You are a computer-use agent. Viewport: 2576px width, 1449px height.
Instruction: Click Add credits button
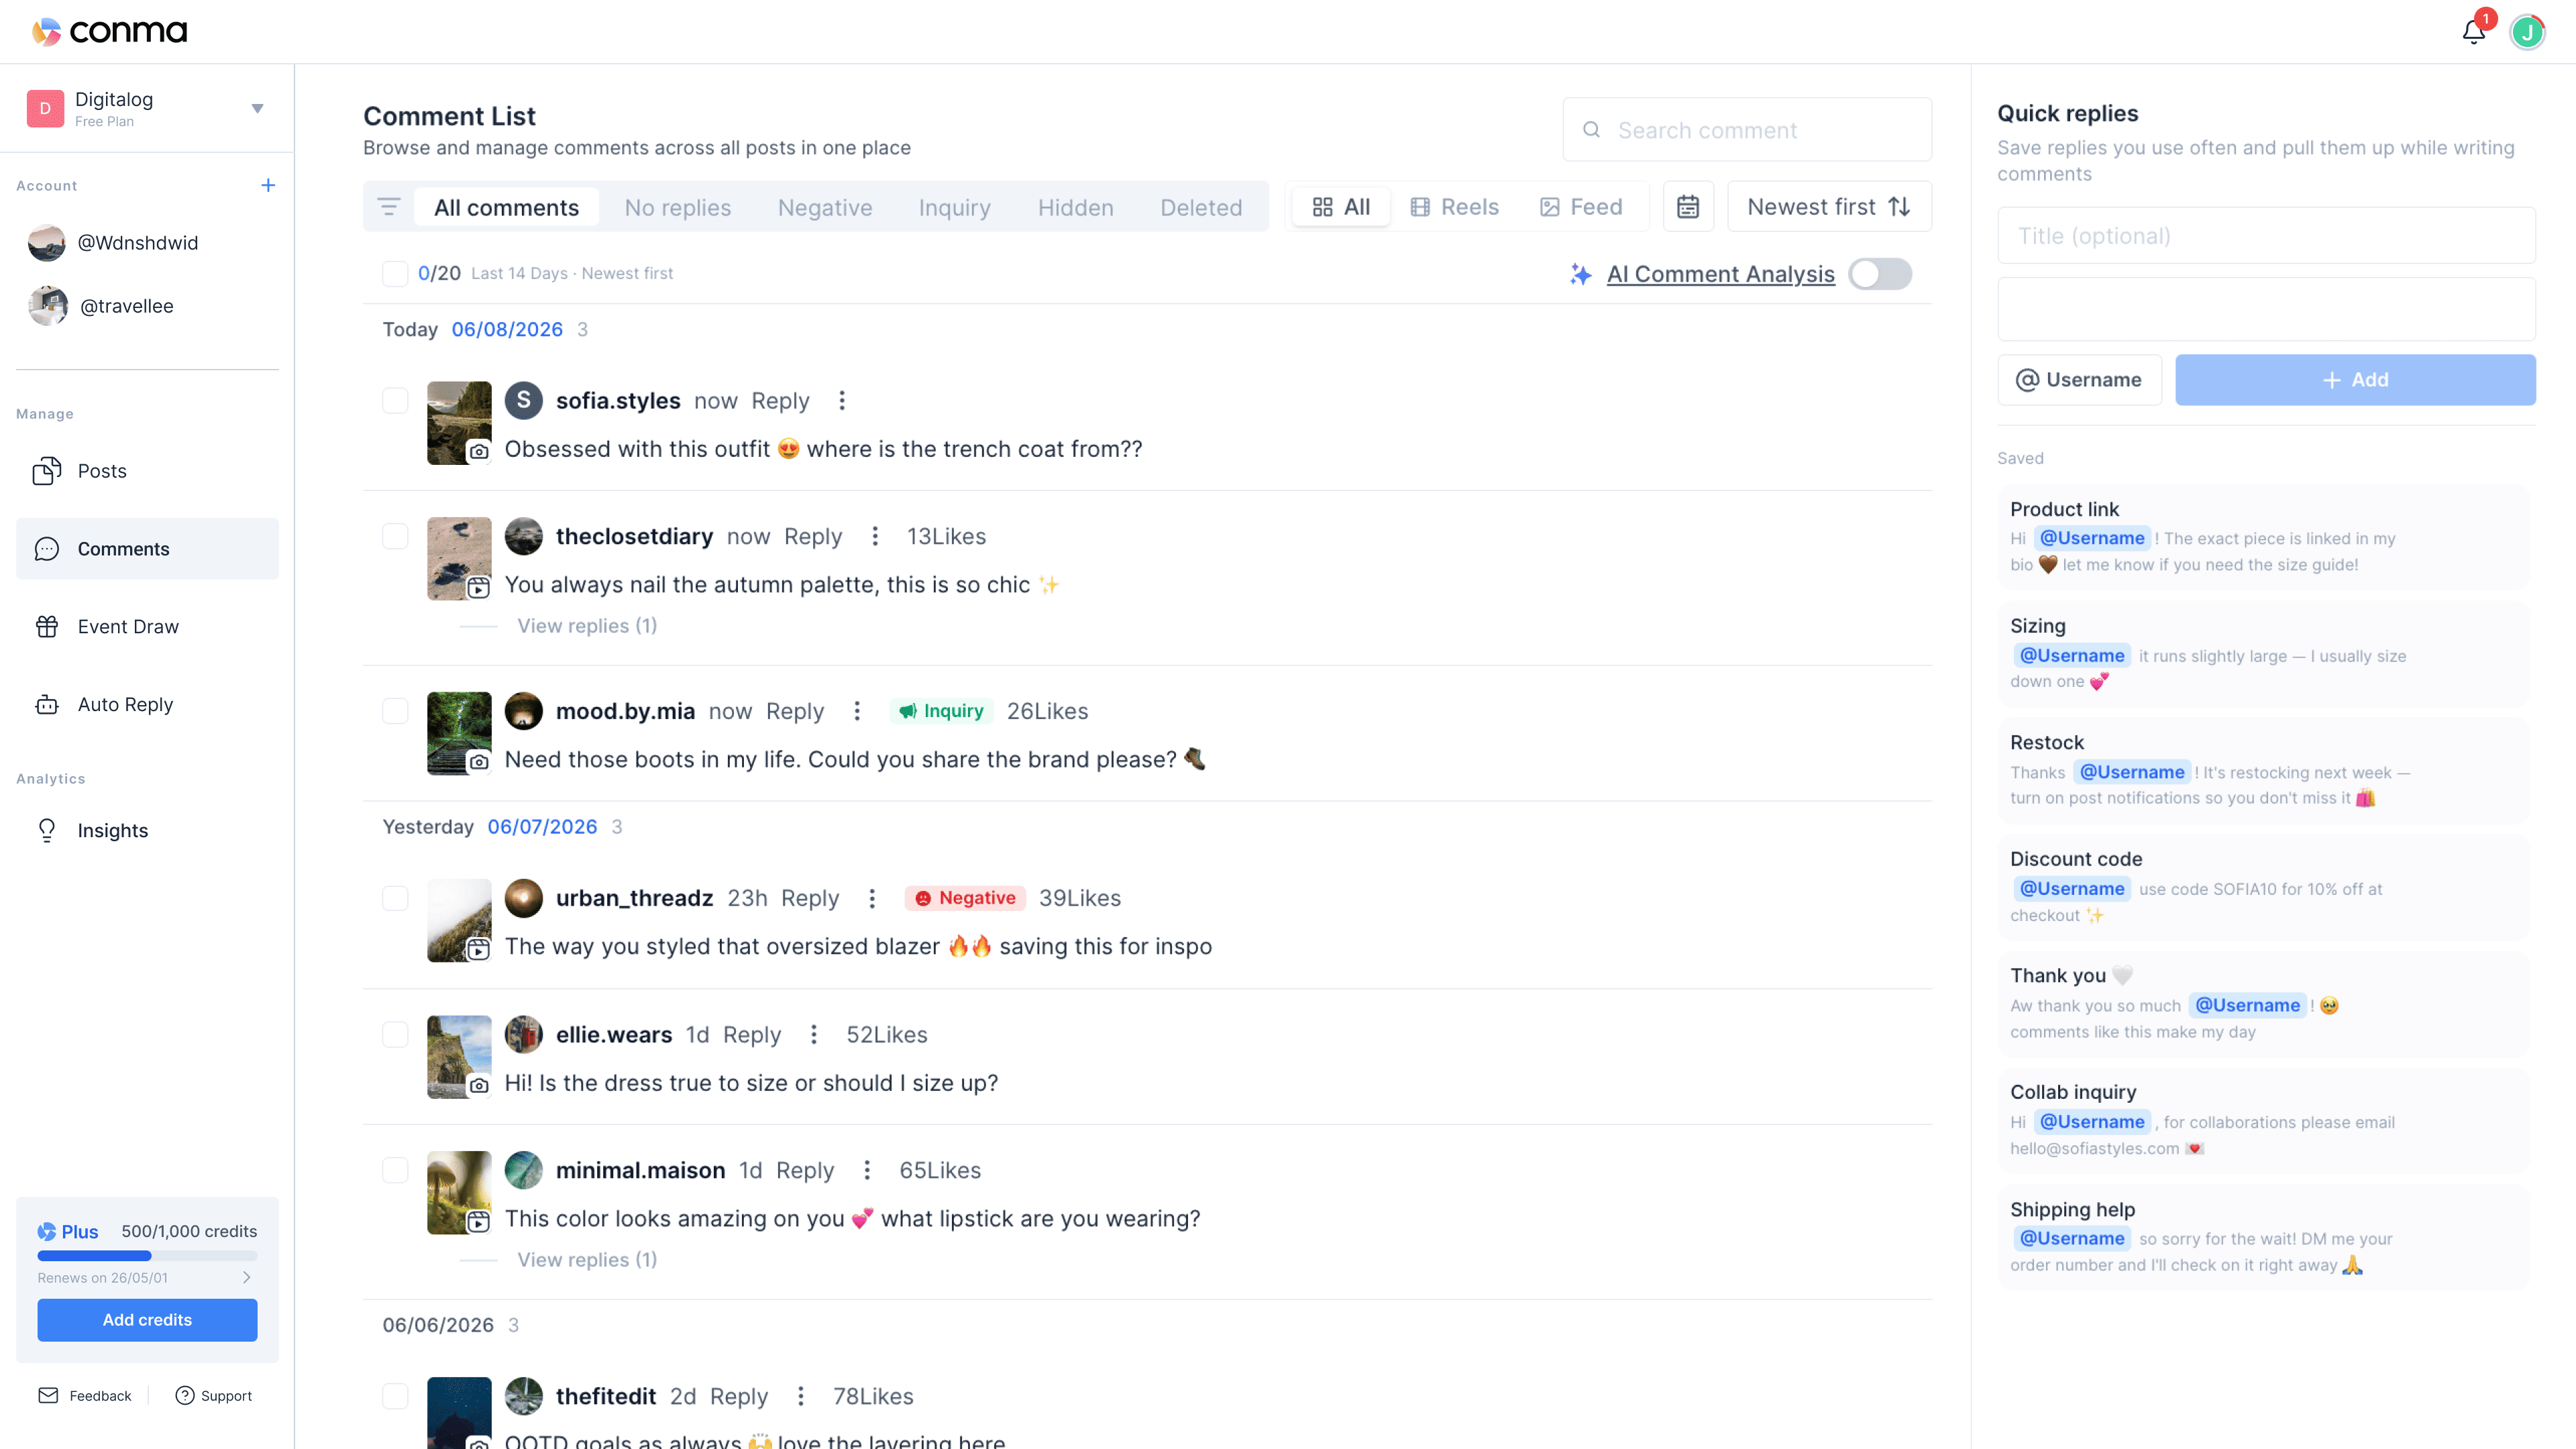point(147,1320)
